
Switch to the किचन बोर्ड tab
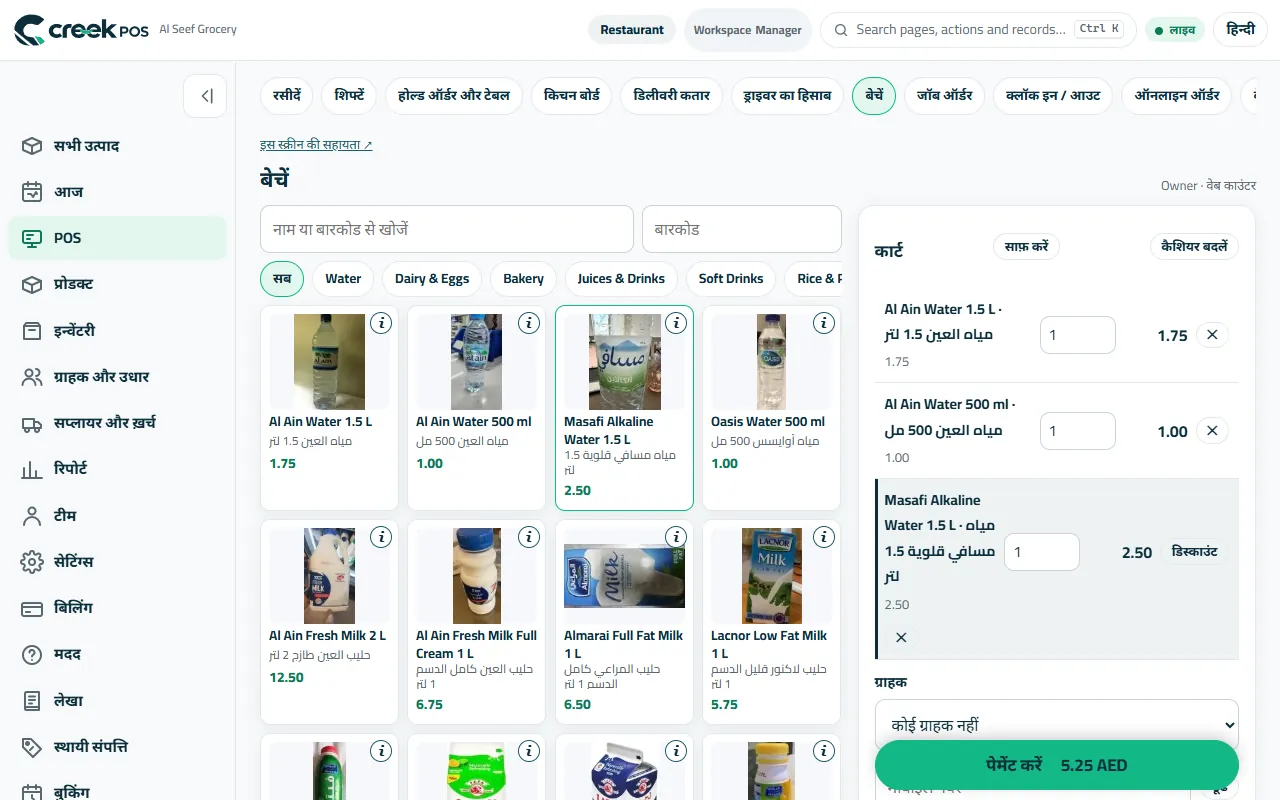click(572, 96)
